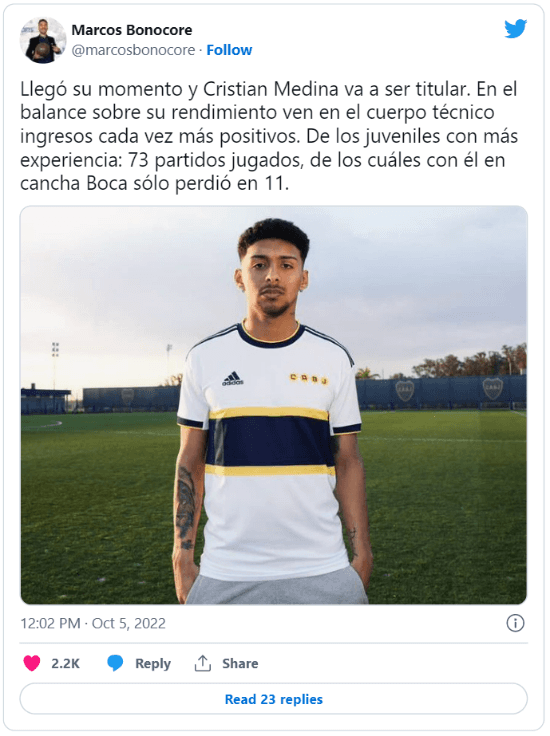
Task: Click the share upload arrow icon
Action: coord(203,663)
